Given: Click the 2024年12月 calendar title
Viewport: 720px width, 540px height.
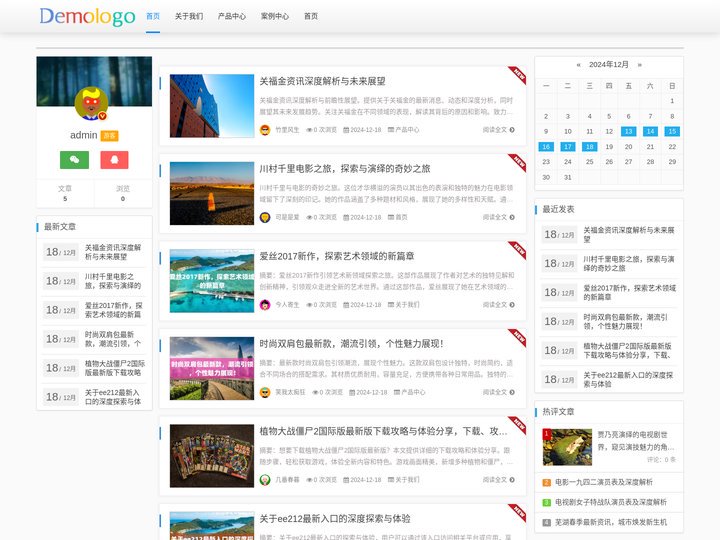Looking at the screenshot, I should (x=609, y=65).
